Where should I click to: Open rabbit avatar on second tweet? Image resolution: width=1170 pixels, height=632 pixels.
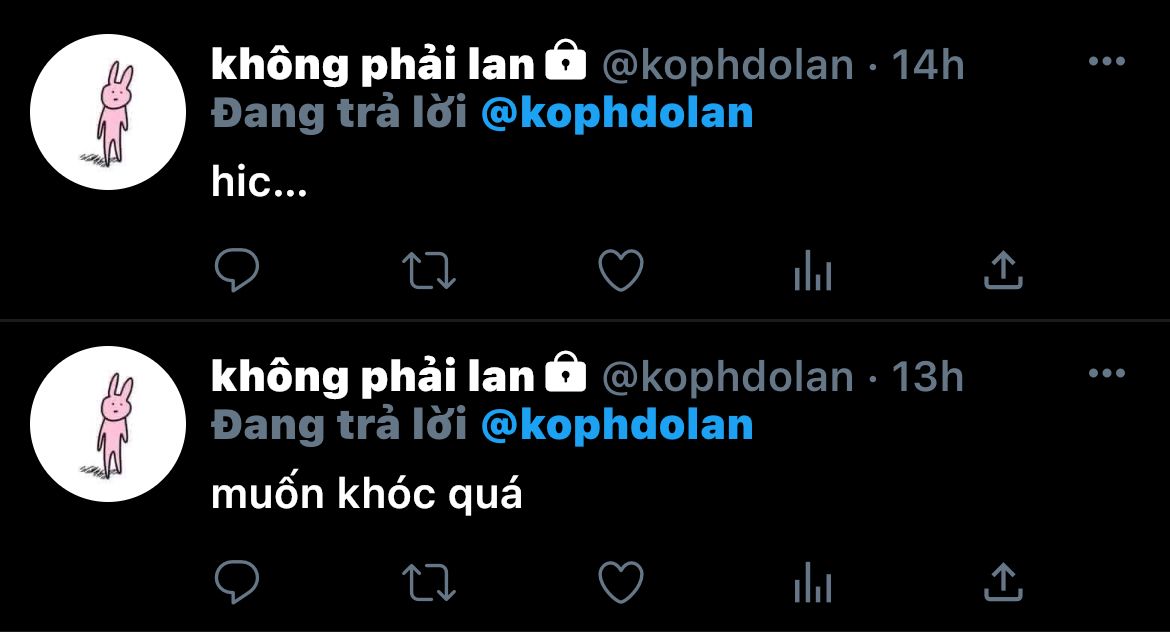[x=107, y=424]
